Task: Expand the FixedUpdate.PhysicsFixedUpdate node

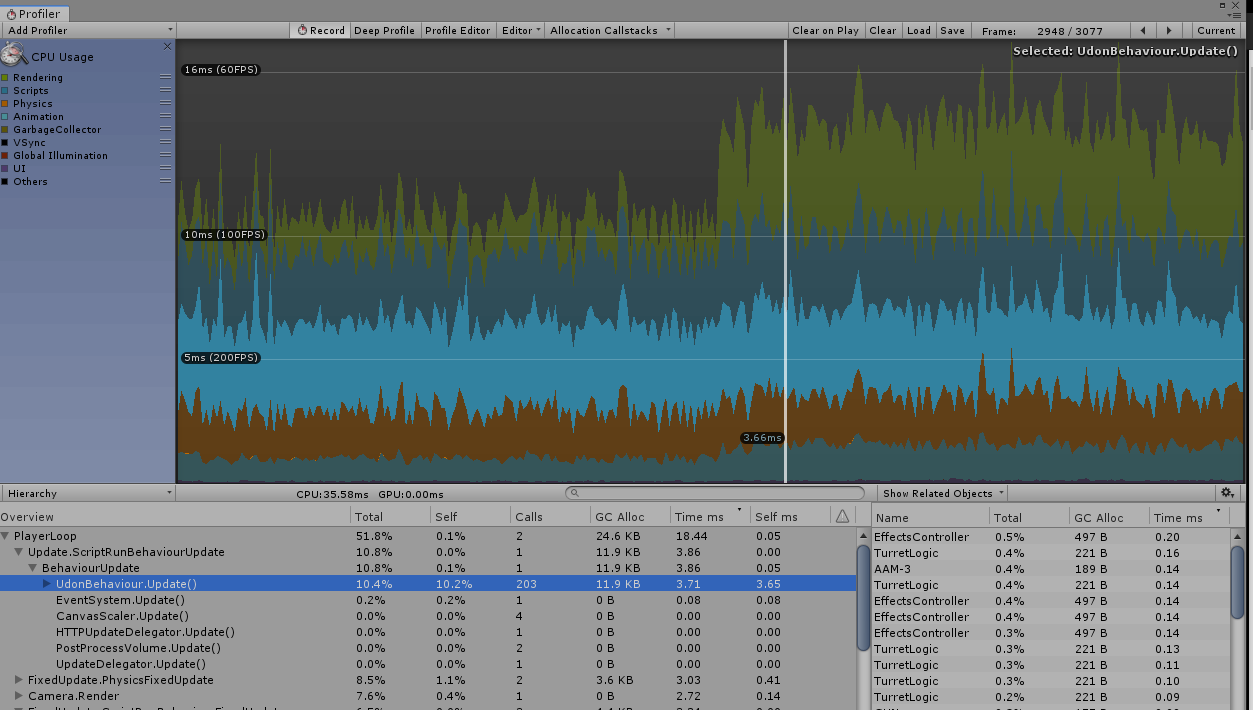Action: 19,680
